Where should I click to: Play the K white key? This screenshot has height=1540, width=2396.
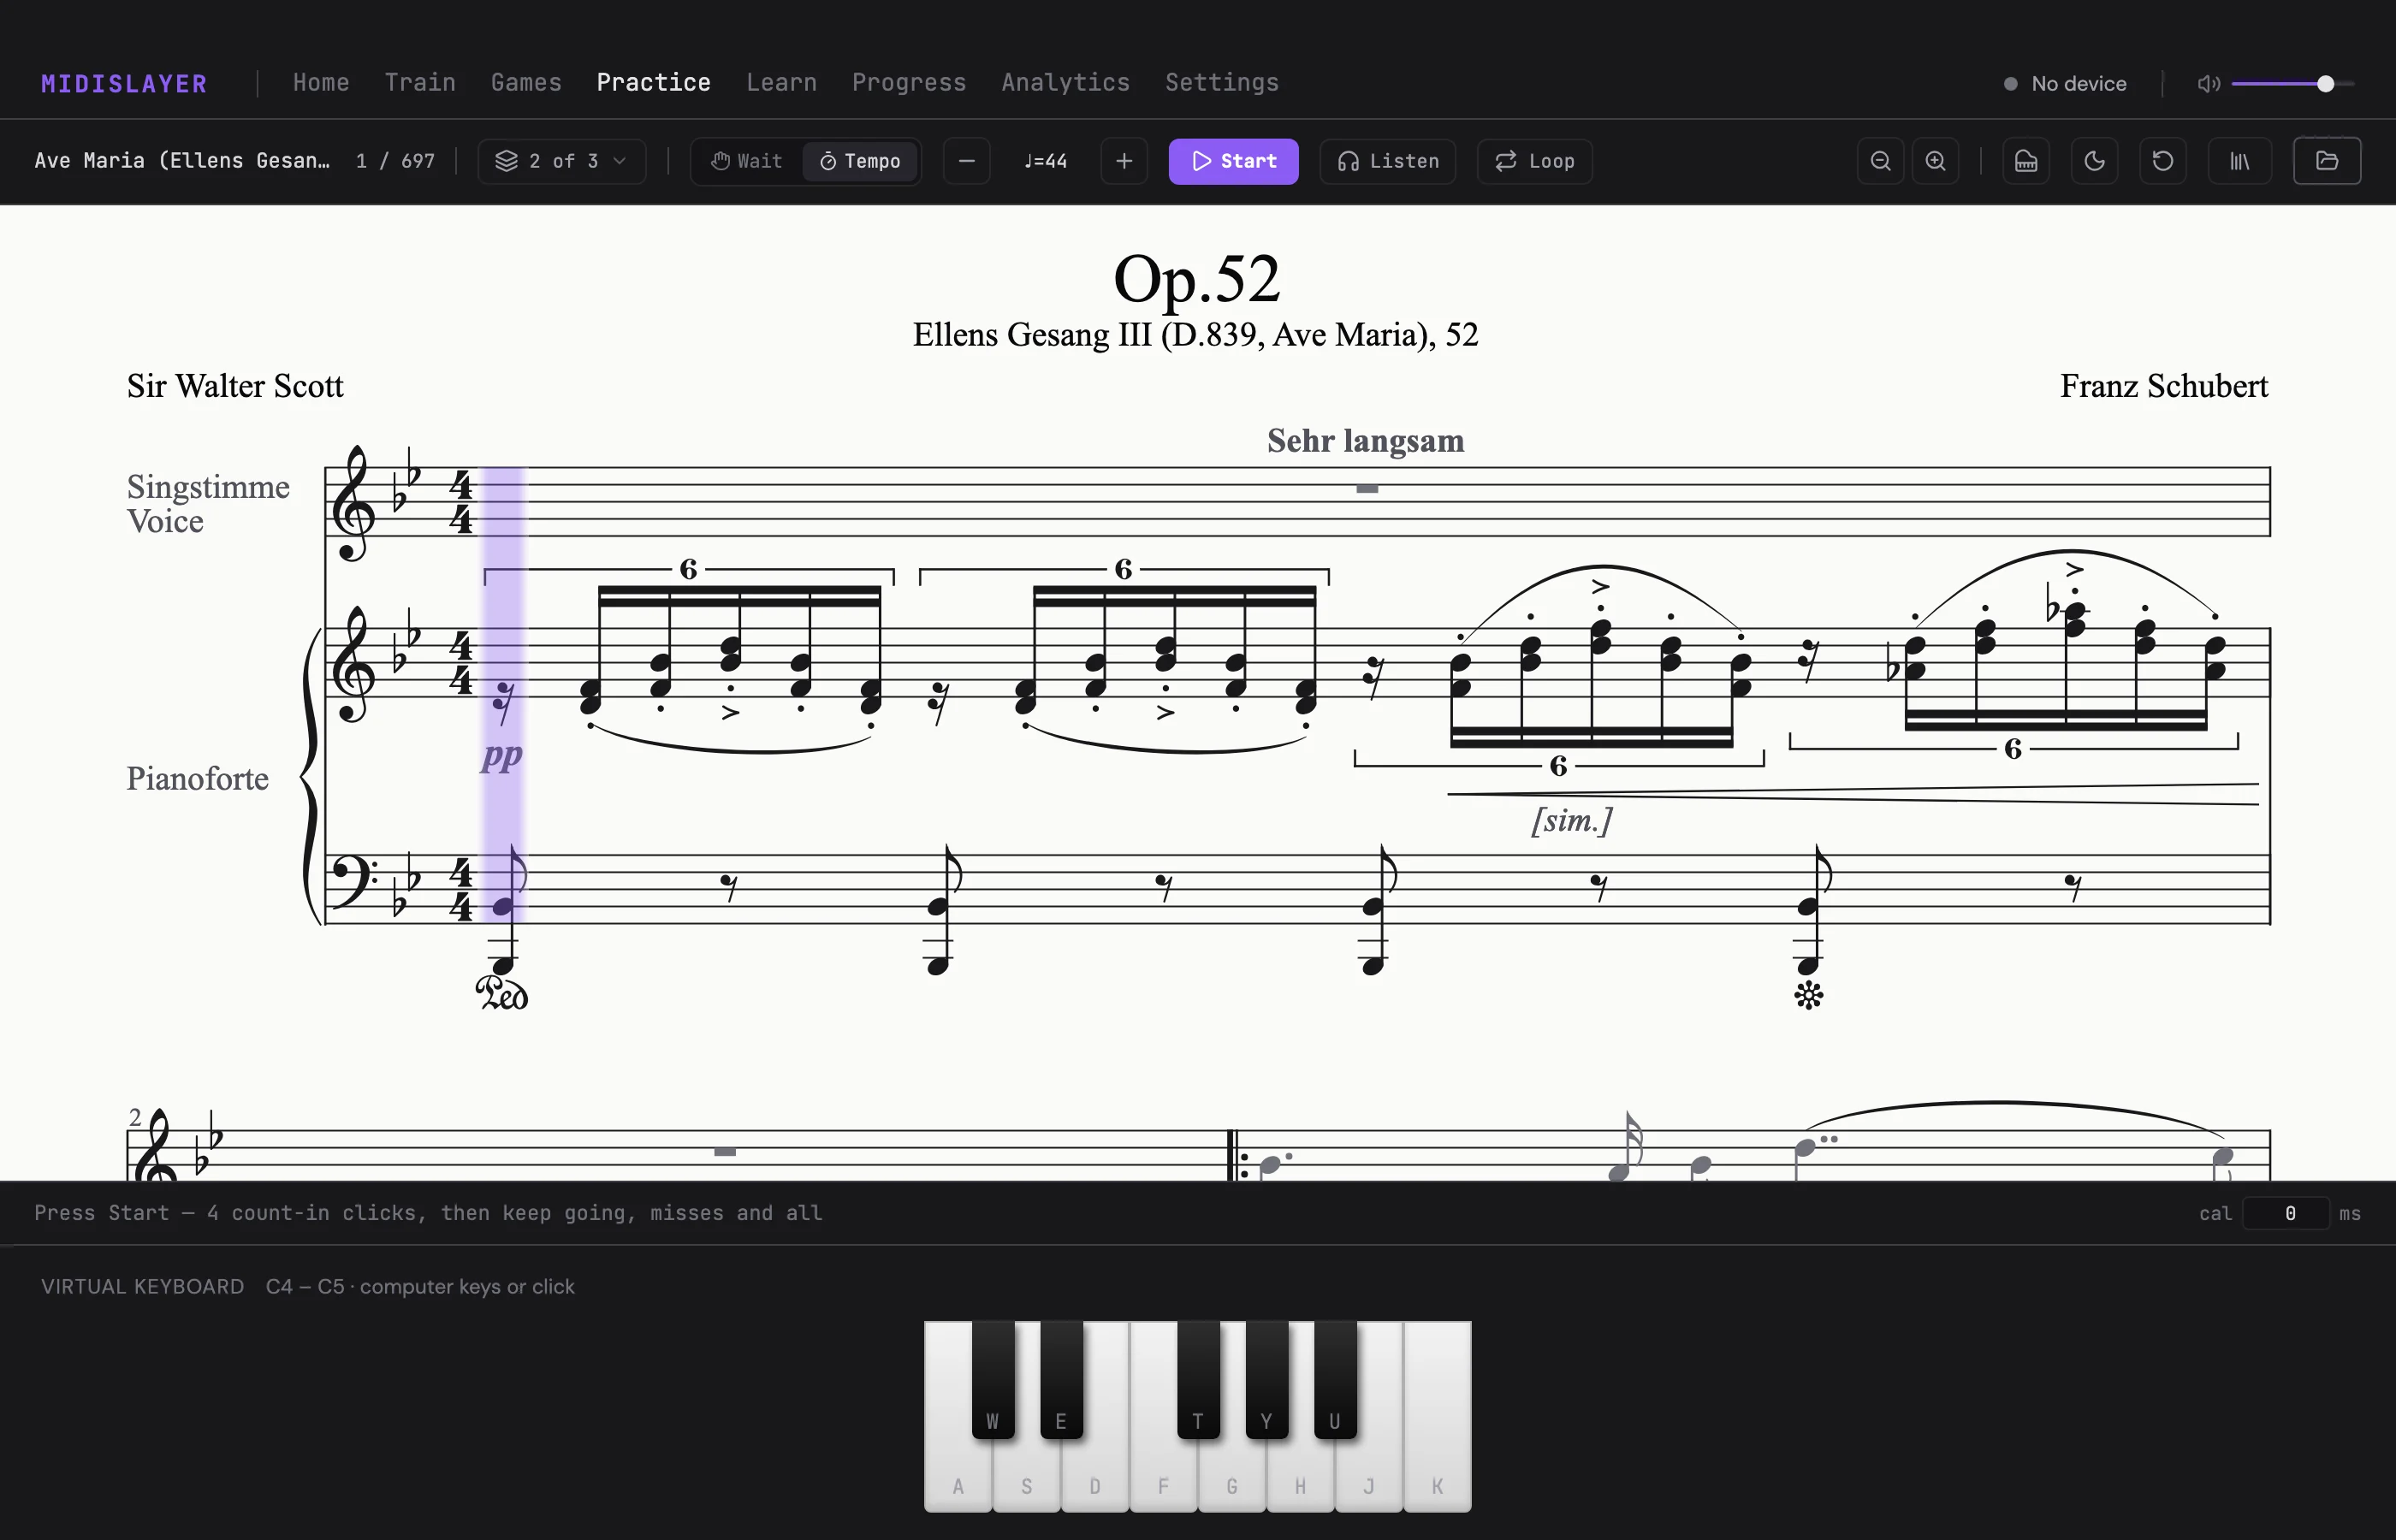(x=1437, y=1476)
